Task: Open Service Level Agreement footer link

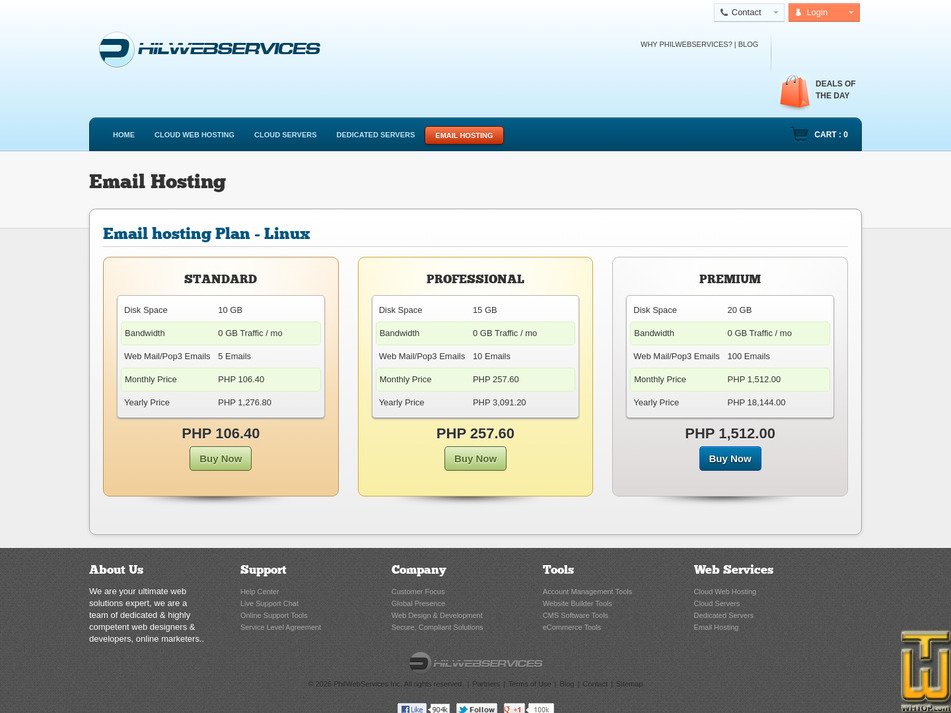Action: click(280, 628)
